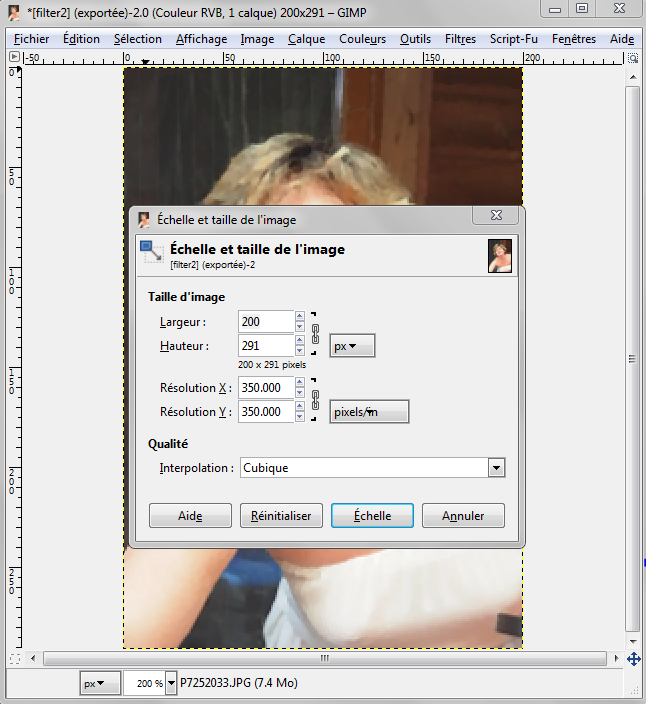Toggle the resolution chain link
Screen dimensions: 646x704
[315, 400]
